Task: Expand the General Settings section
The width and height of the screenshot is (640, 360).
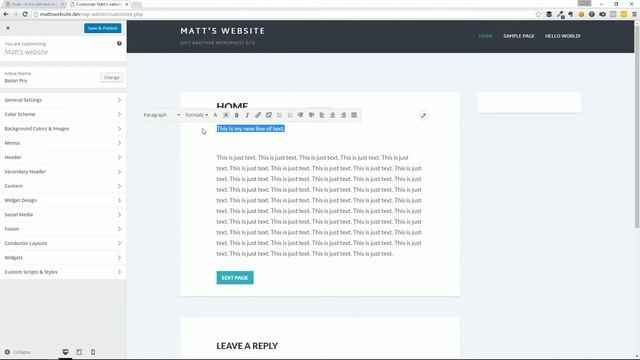Action: pyautogui.click(x=63, y=100)
